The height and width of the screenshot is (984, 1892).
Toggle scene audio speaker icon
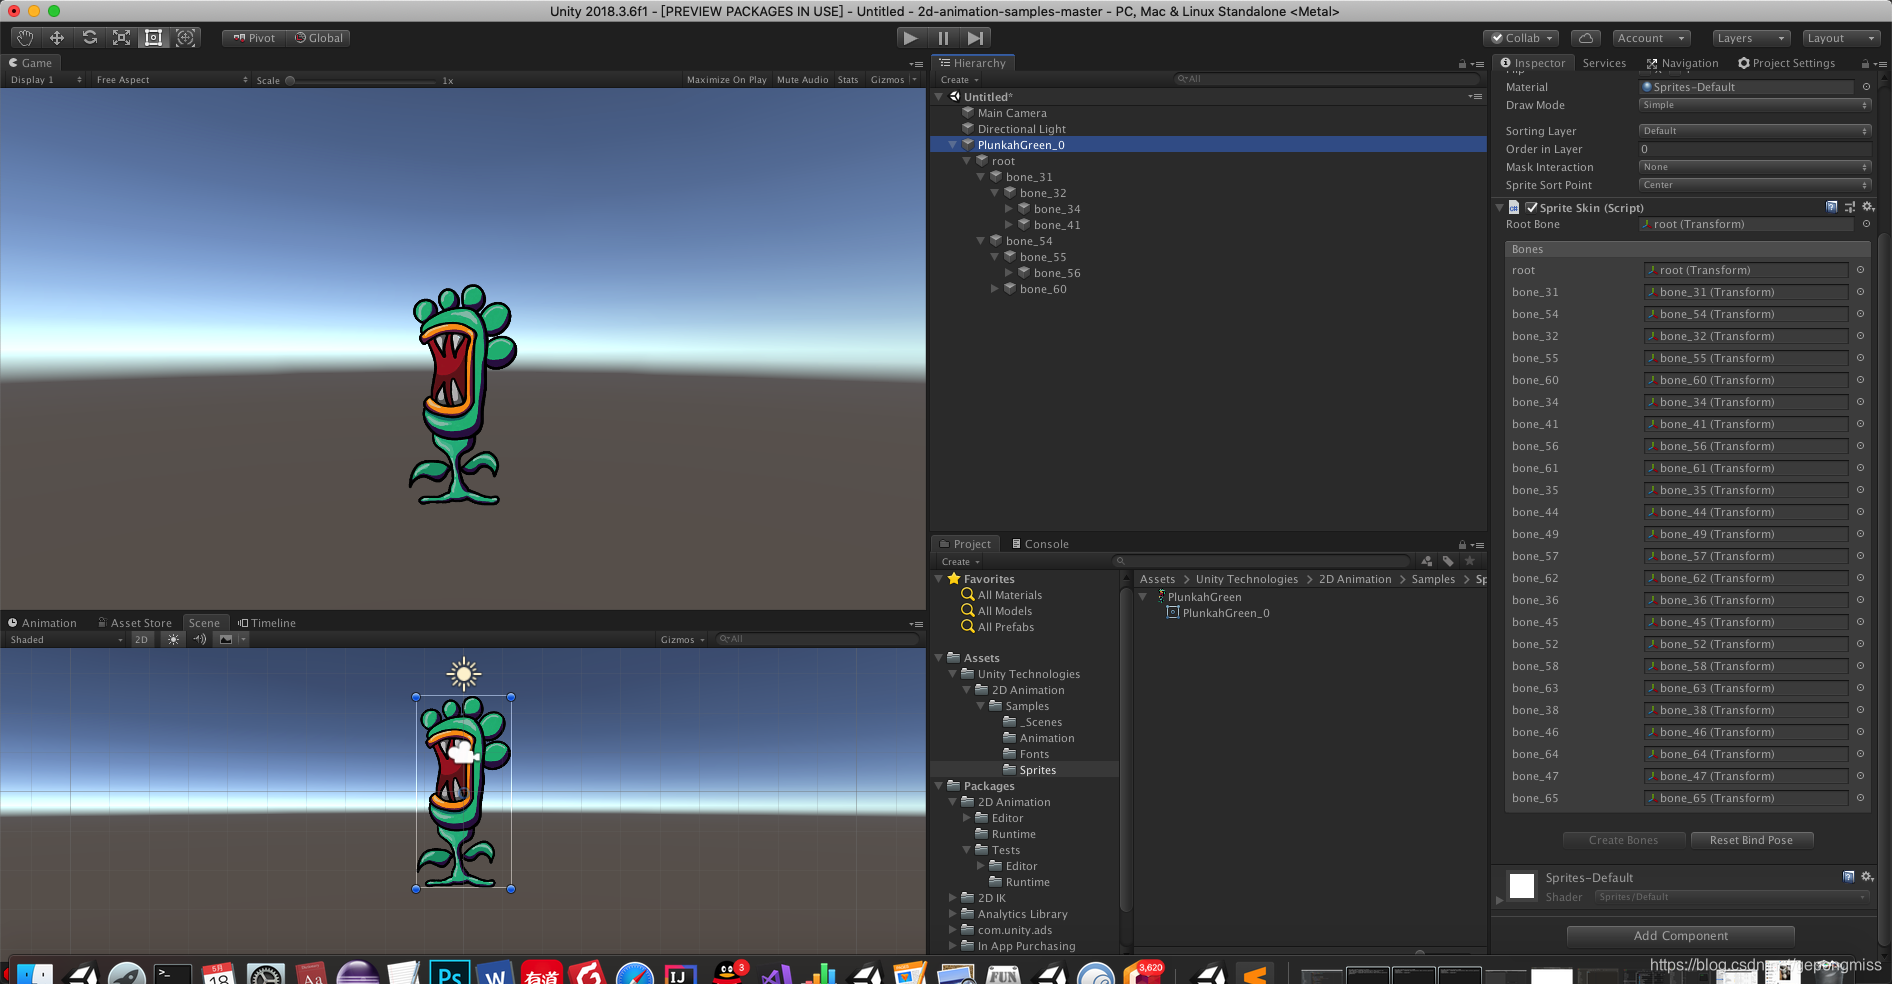200,639
